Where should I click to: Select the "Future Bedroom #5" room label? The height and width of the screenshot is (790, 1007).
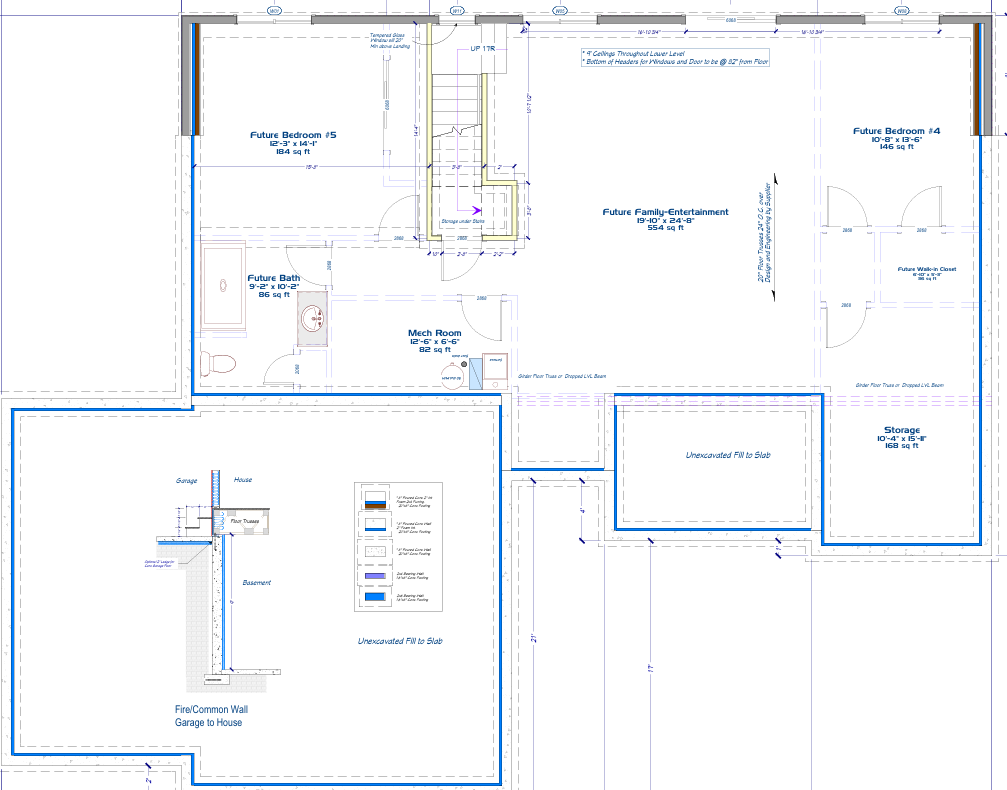coord(293,135)
